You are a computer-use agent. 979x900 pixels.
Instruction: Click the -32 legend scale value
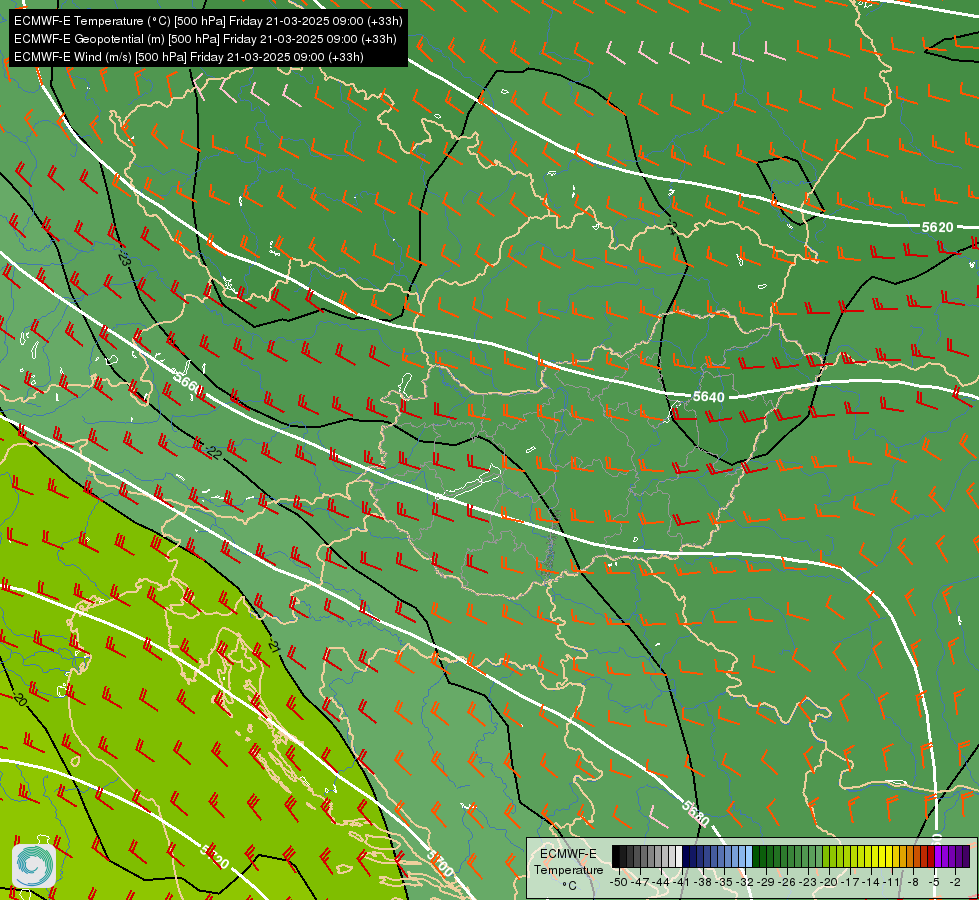point(744,882)
